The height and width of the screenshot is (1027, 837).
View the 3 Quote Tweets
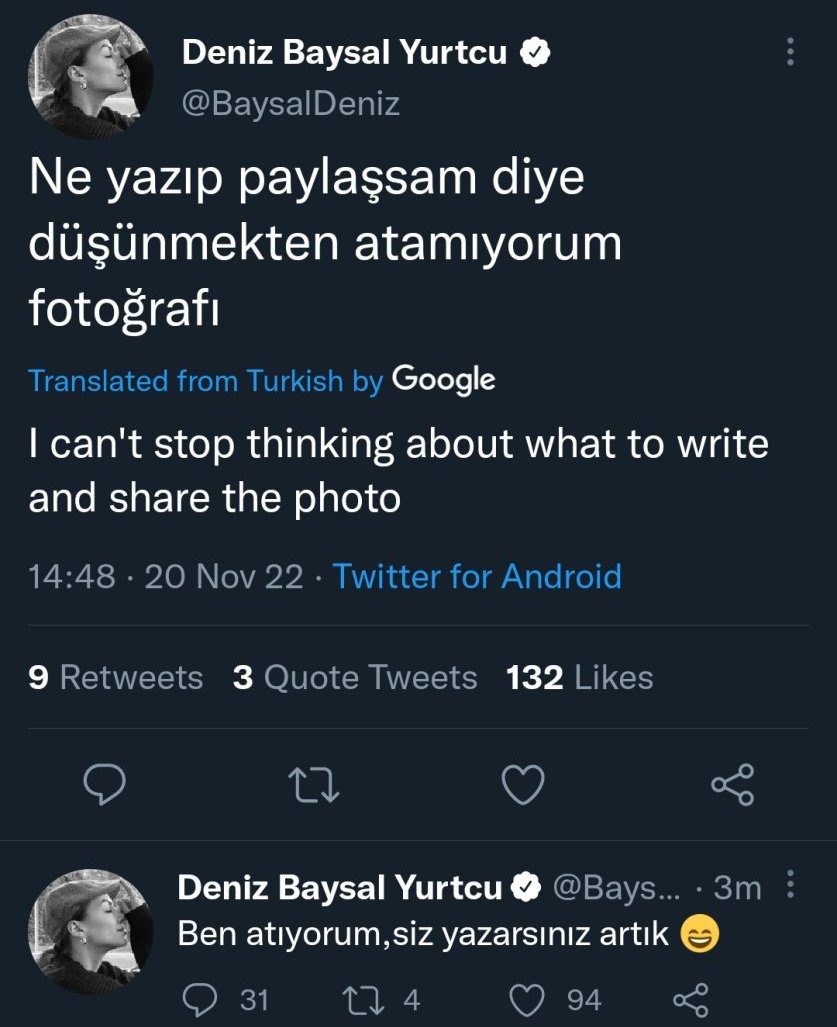click(x=355, y=678)
